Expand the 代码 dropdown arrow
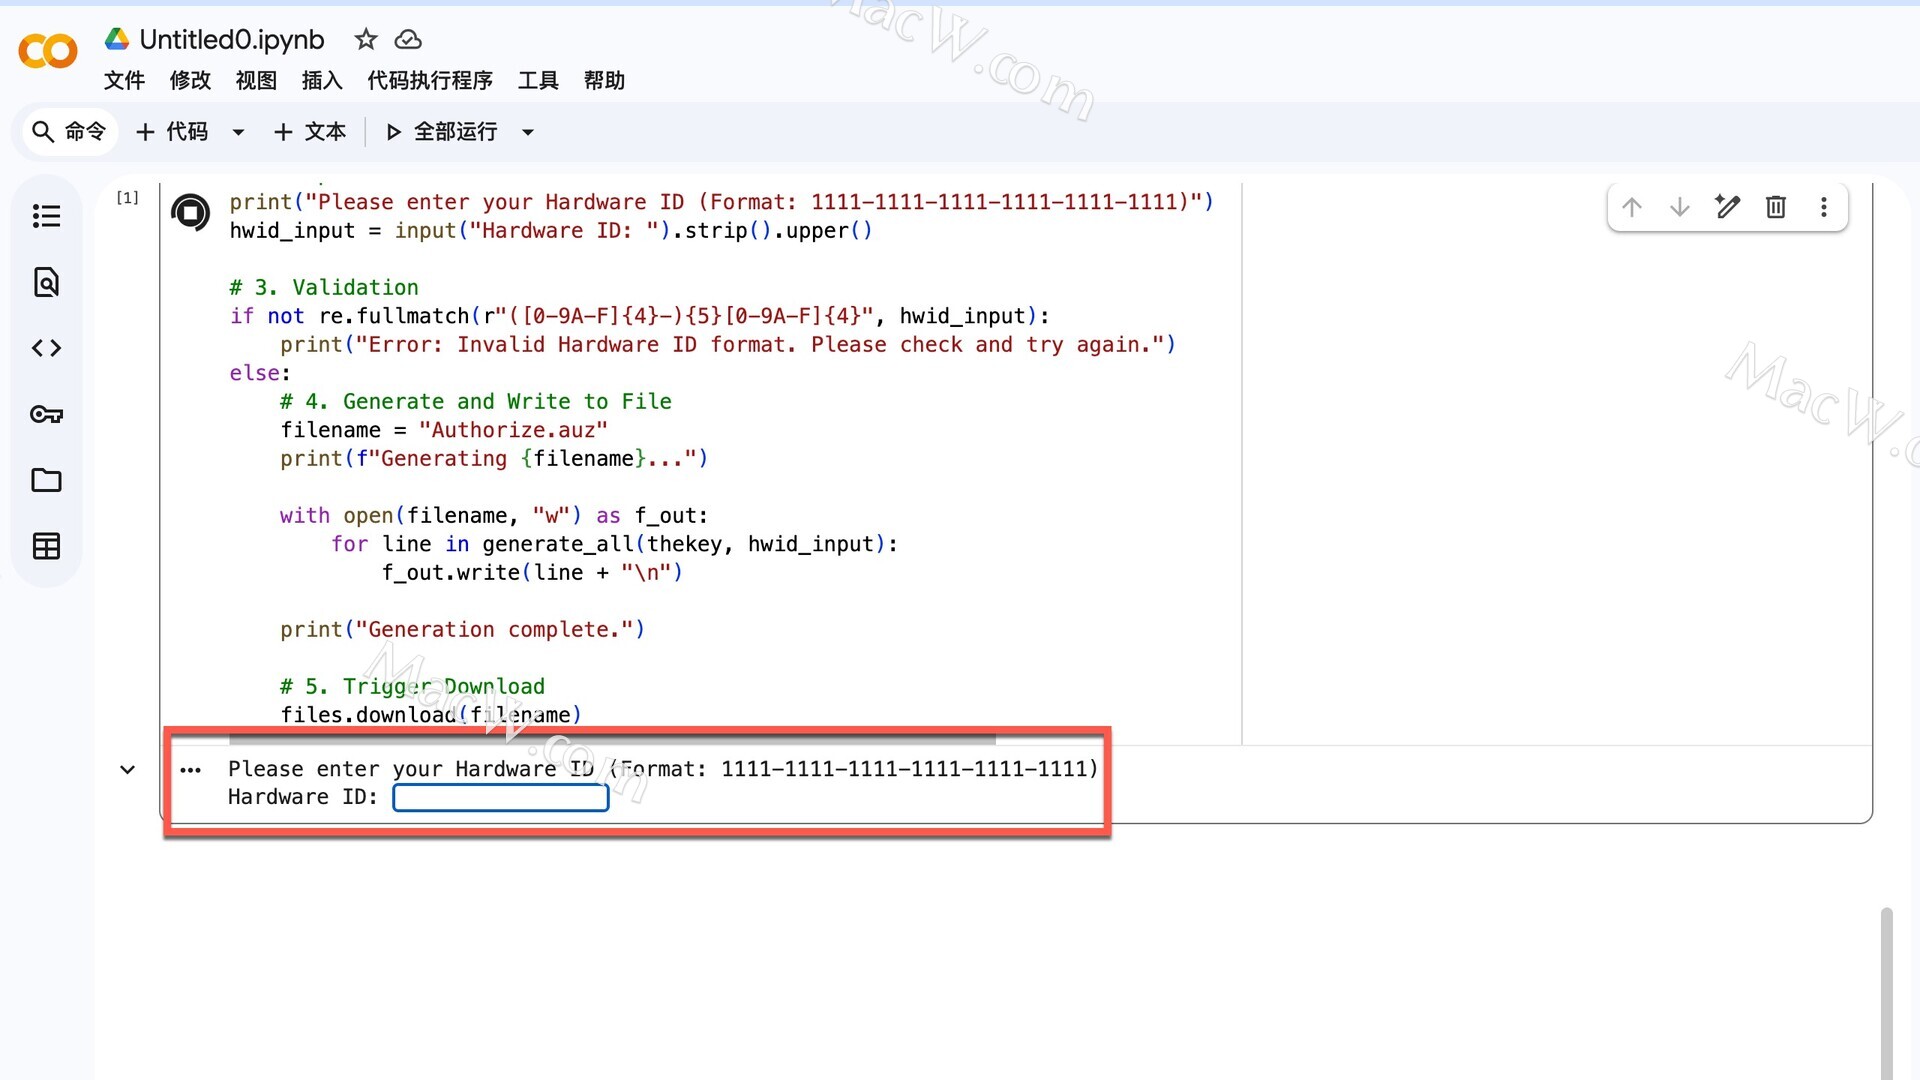This screenshot has height=1080, width=1920. 238,132
